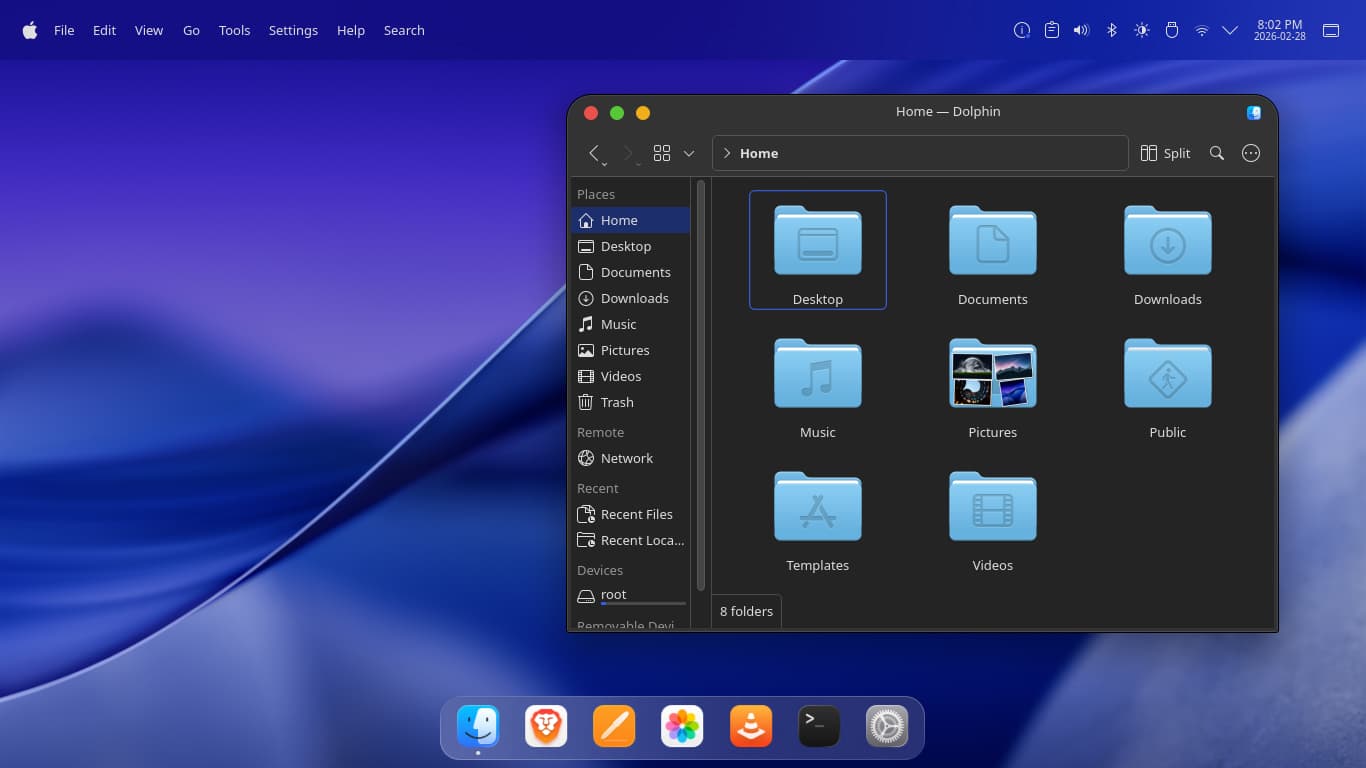The height and width of the screenshot is (768, 1366).
Task: Toggle Split view in Dolphin toolbar
Action: pos(1165,153)
